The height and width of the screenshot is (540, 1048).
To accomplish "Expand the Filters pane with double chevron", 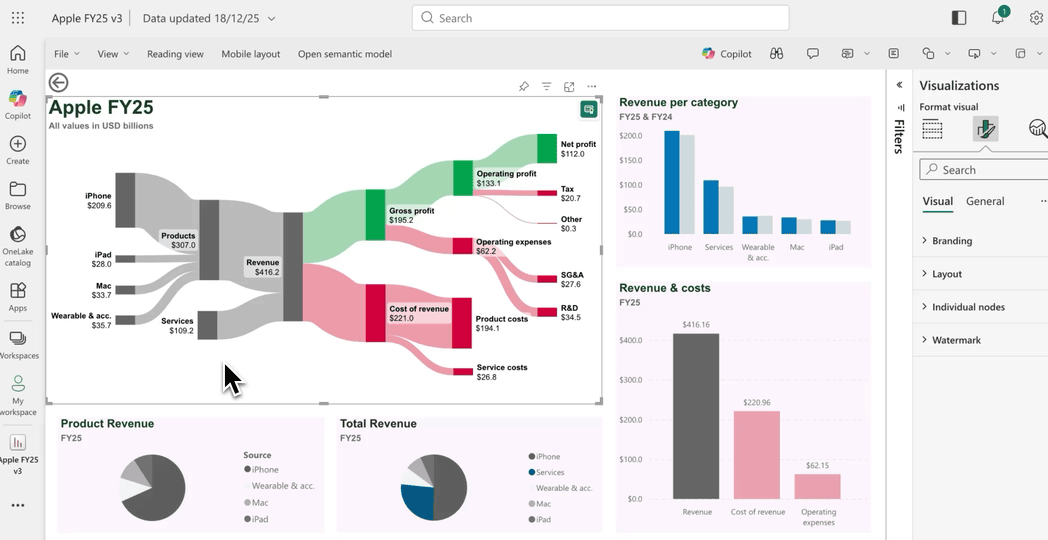I will pos(899,86).
